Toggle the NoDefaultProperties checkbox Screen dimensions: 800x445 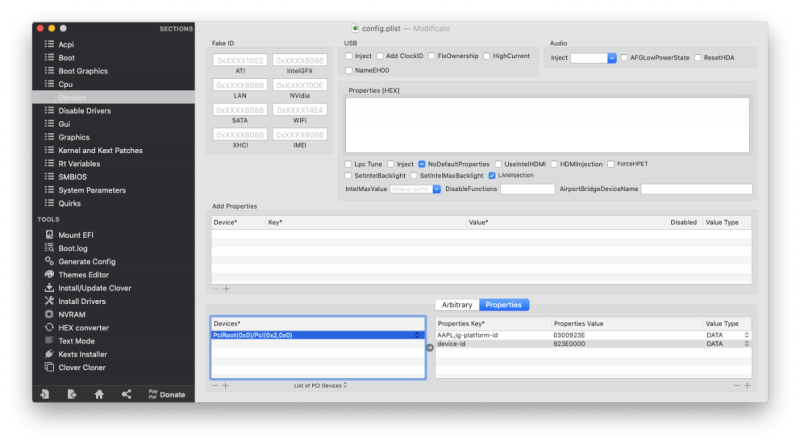[423, 163]
